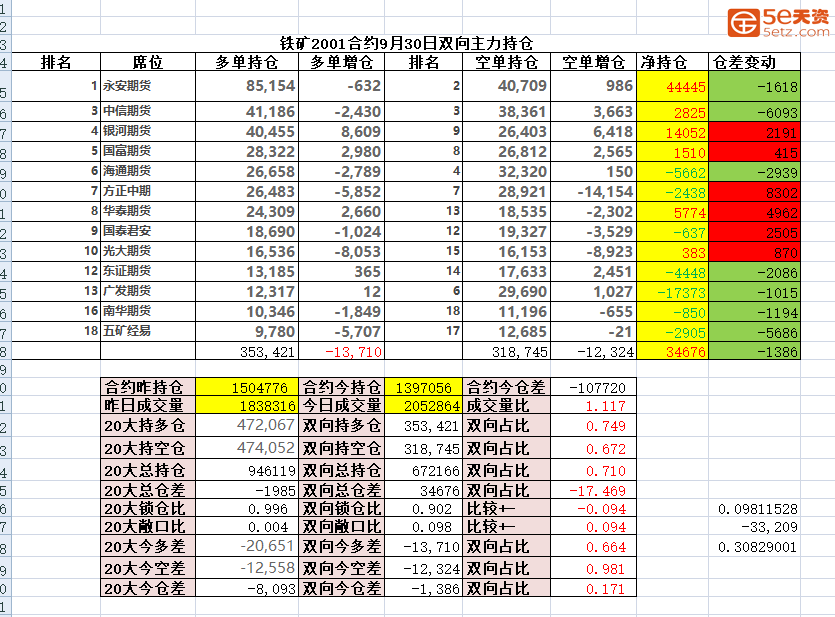This screenshot has height=617, width=835.
Task: Select the red cell showing 8302
Action: click(x=754, y=191)
